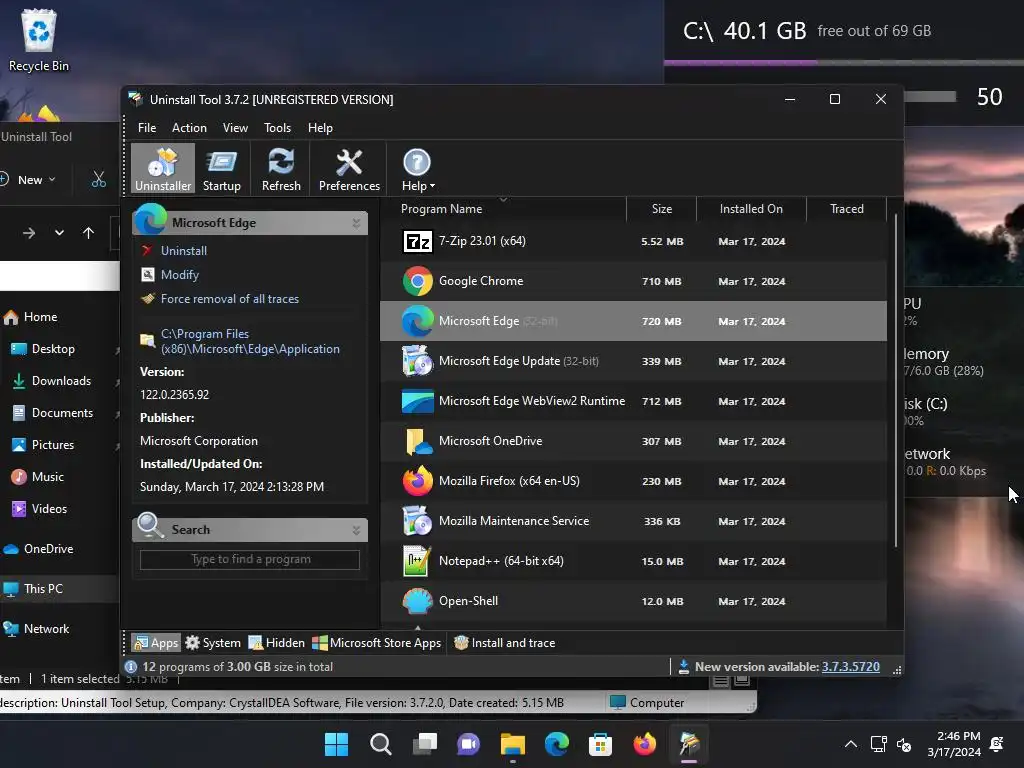The height and width of the screenshot is (768, 1024).
Task: Open the Uninstaller toolbar section
Action: (163, 168)
